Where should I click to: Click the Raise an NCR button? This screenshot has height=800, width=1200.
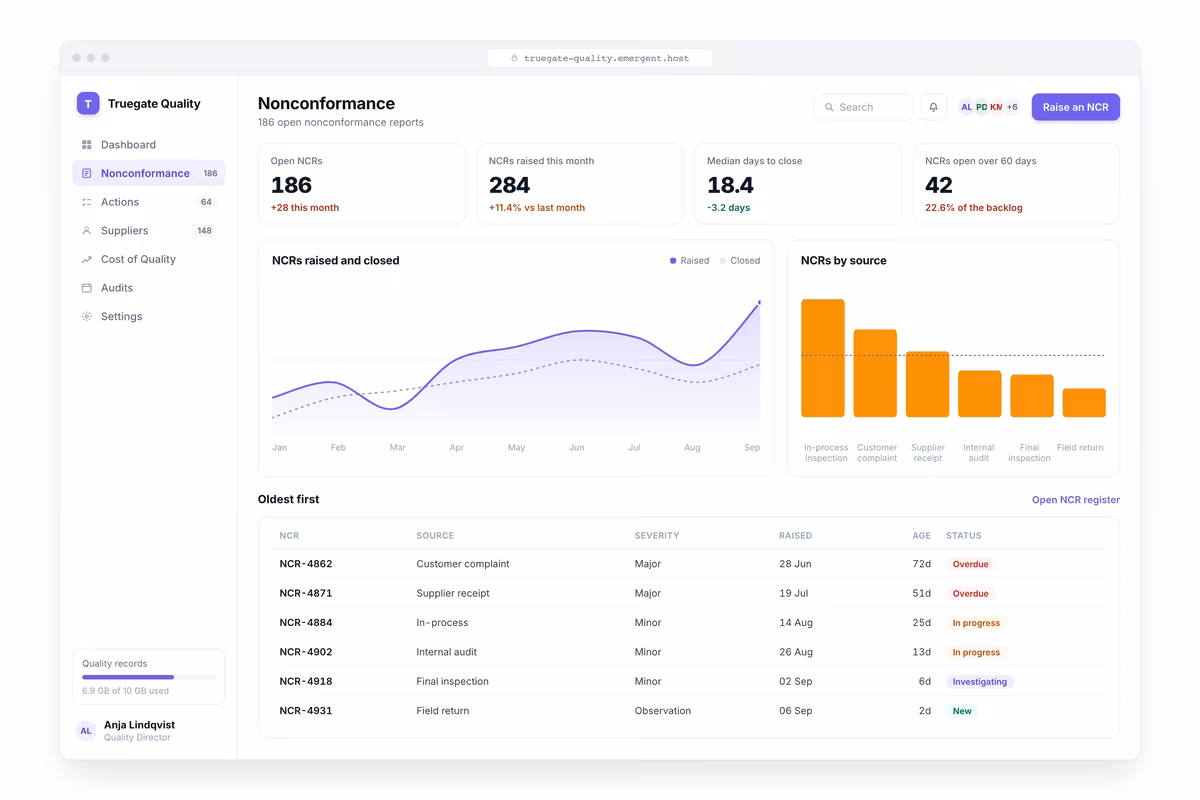[1076, 107]
